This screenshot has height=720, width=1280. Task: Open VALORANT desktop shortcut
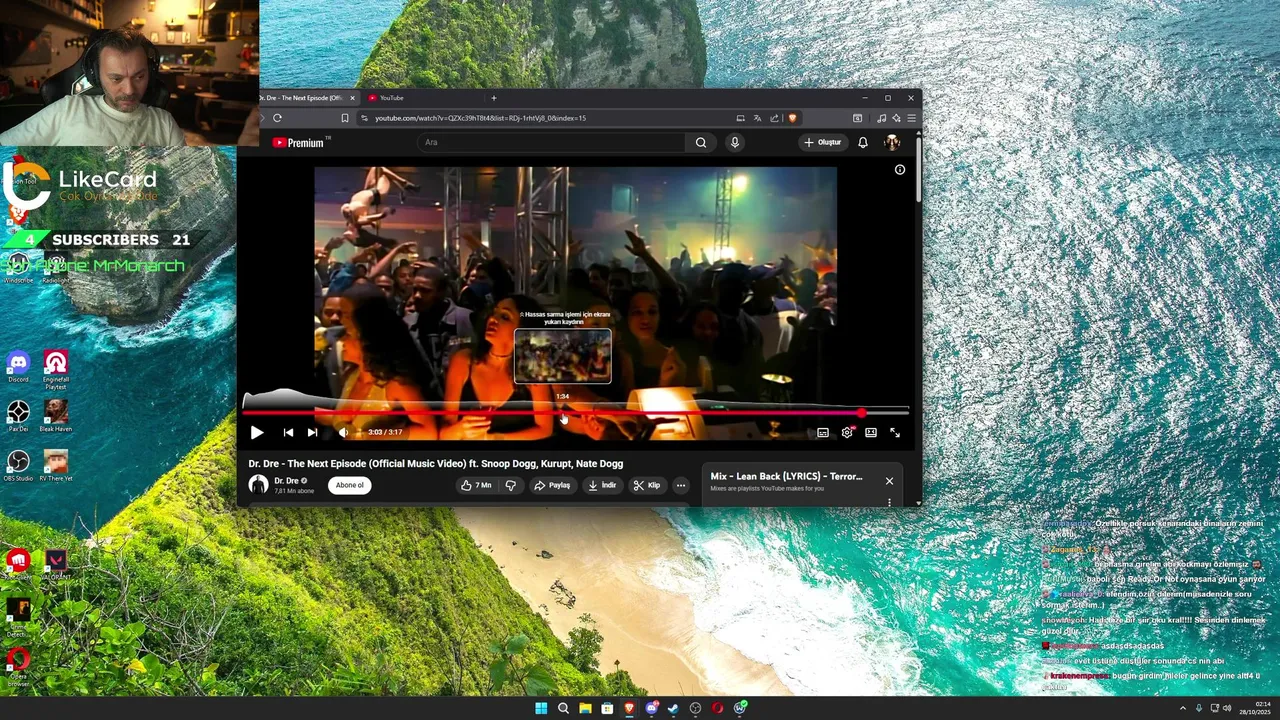click(56, 566)
